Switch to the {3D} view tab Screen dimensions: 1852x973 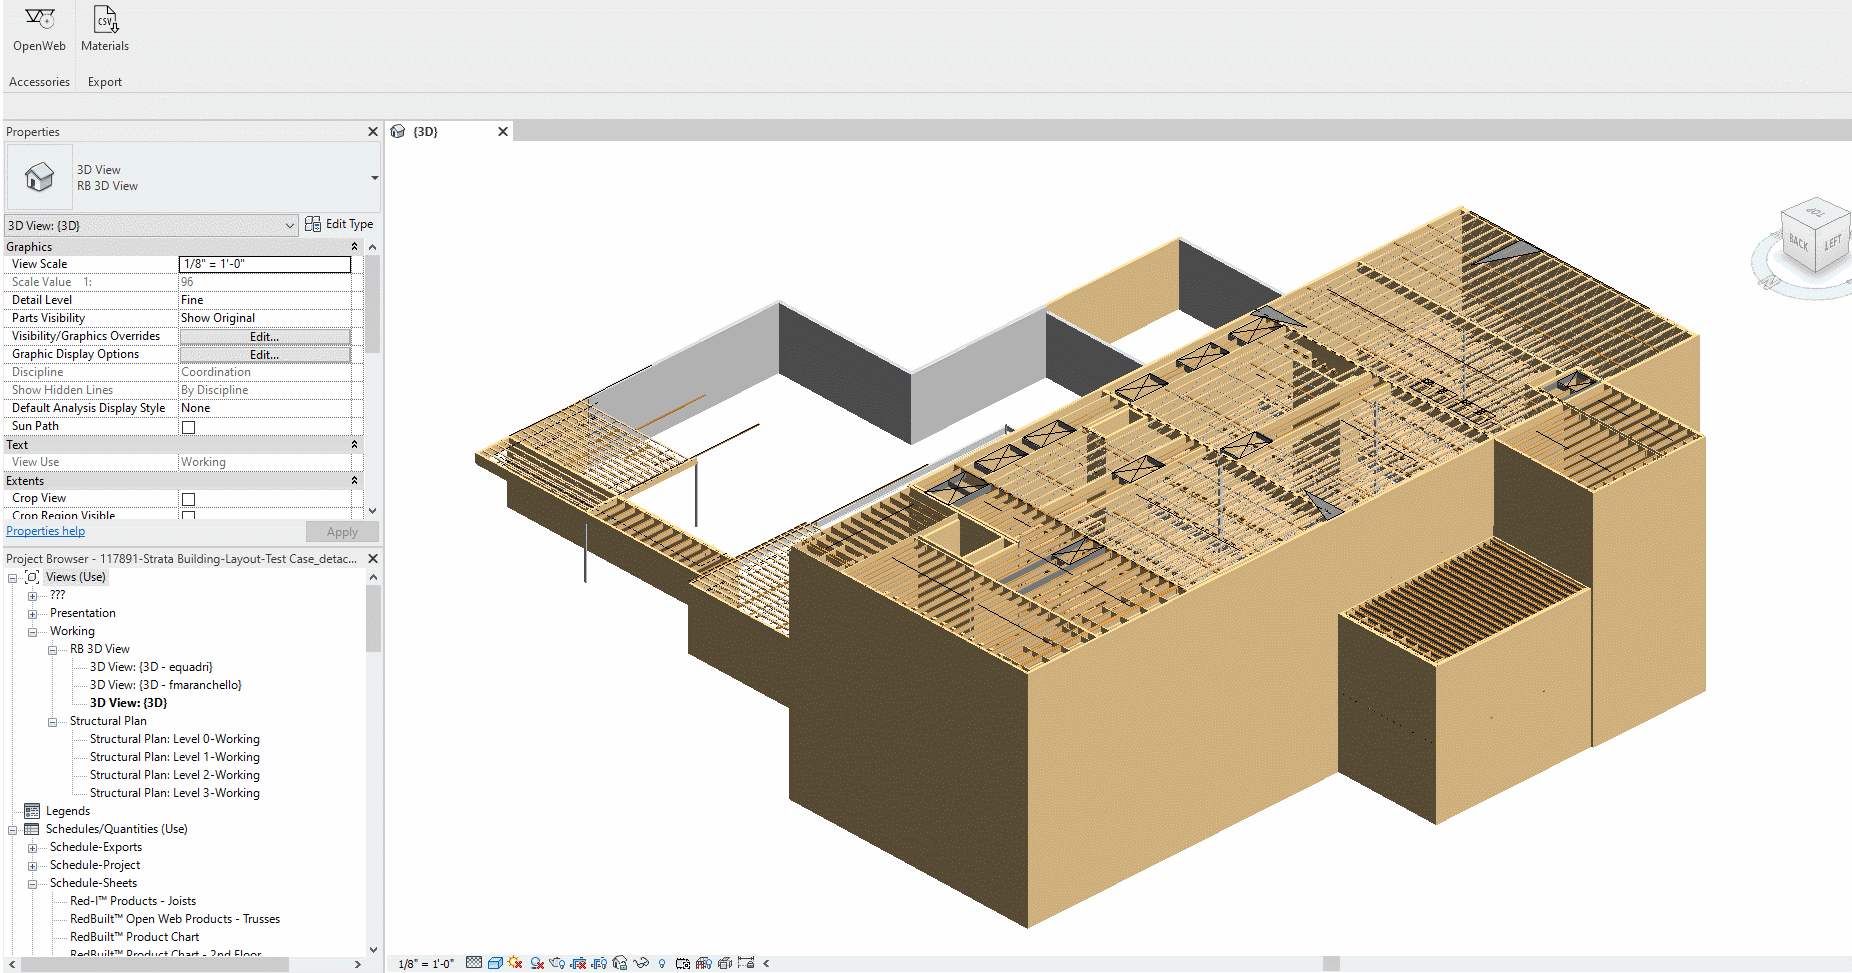425,132
